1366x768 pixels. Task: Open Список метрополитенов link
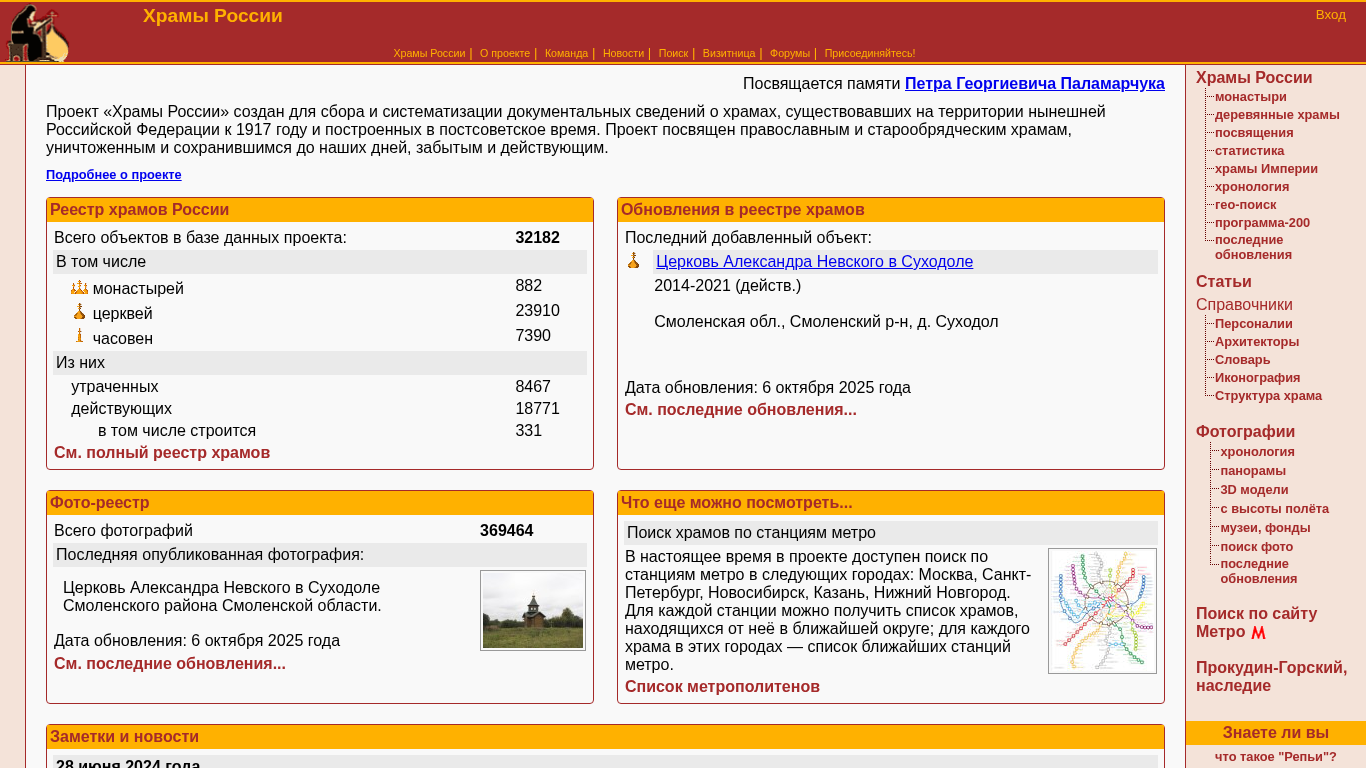point(722,687)
